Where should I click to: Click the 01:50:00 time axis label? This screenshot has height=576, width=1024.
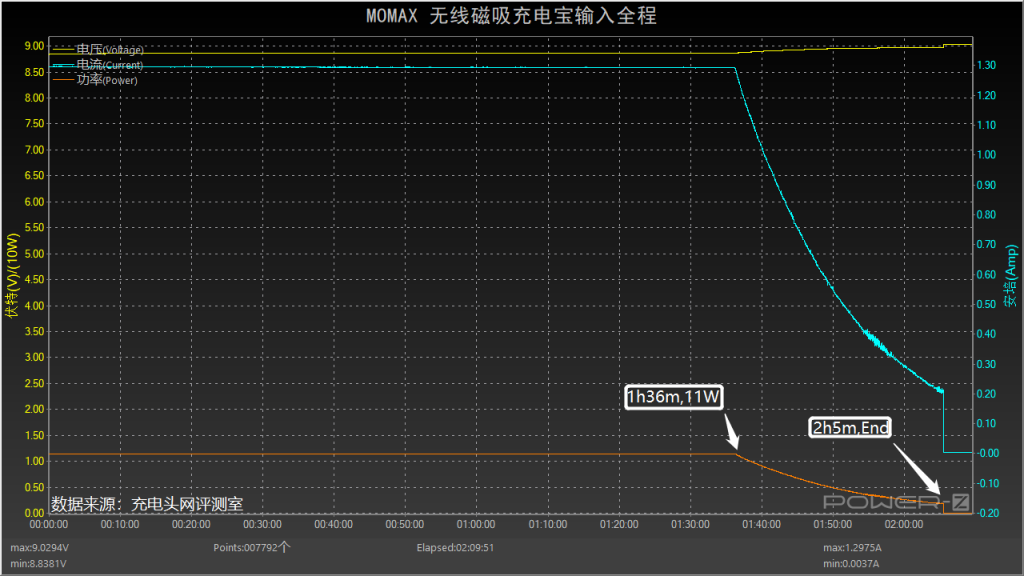pos(833,524)
